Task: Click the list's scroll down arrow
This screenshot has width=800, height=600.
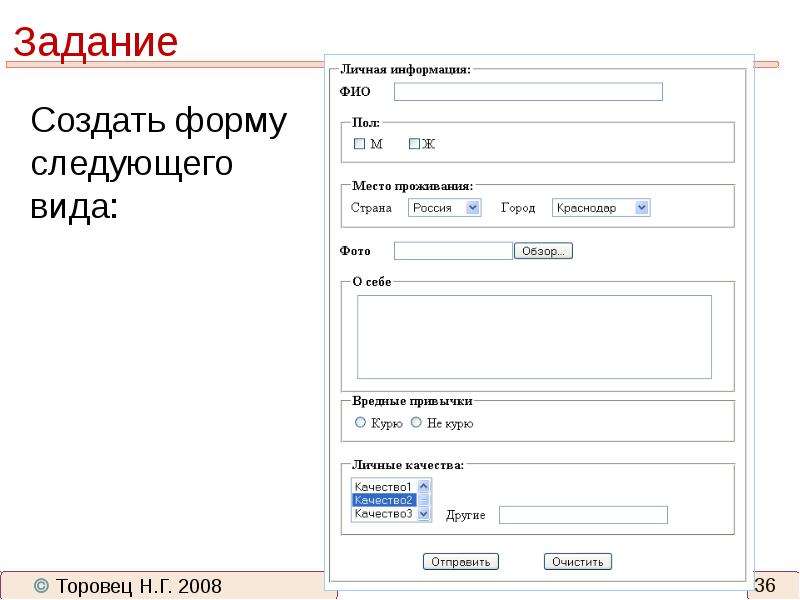Action: click(423, 514)
